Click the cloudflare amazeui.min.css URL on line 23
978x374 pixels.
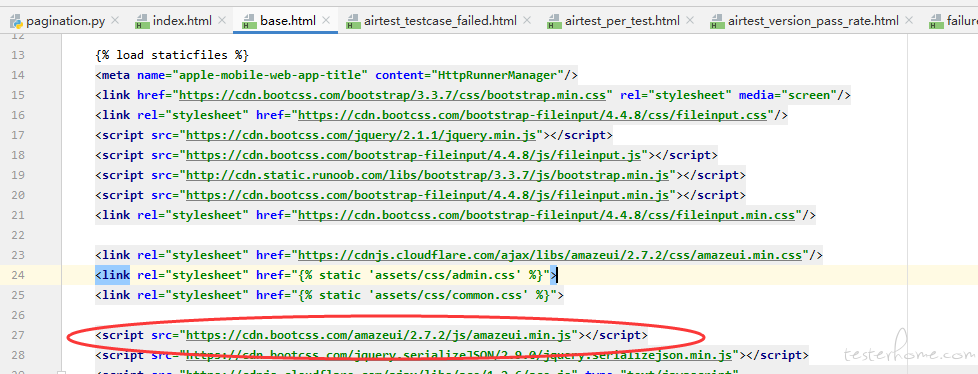(x=550, y=255)
